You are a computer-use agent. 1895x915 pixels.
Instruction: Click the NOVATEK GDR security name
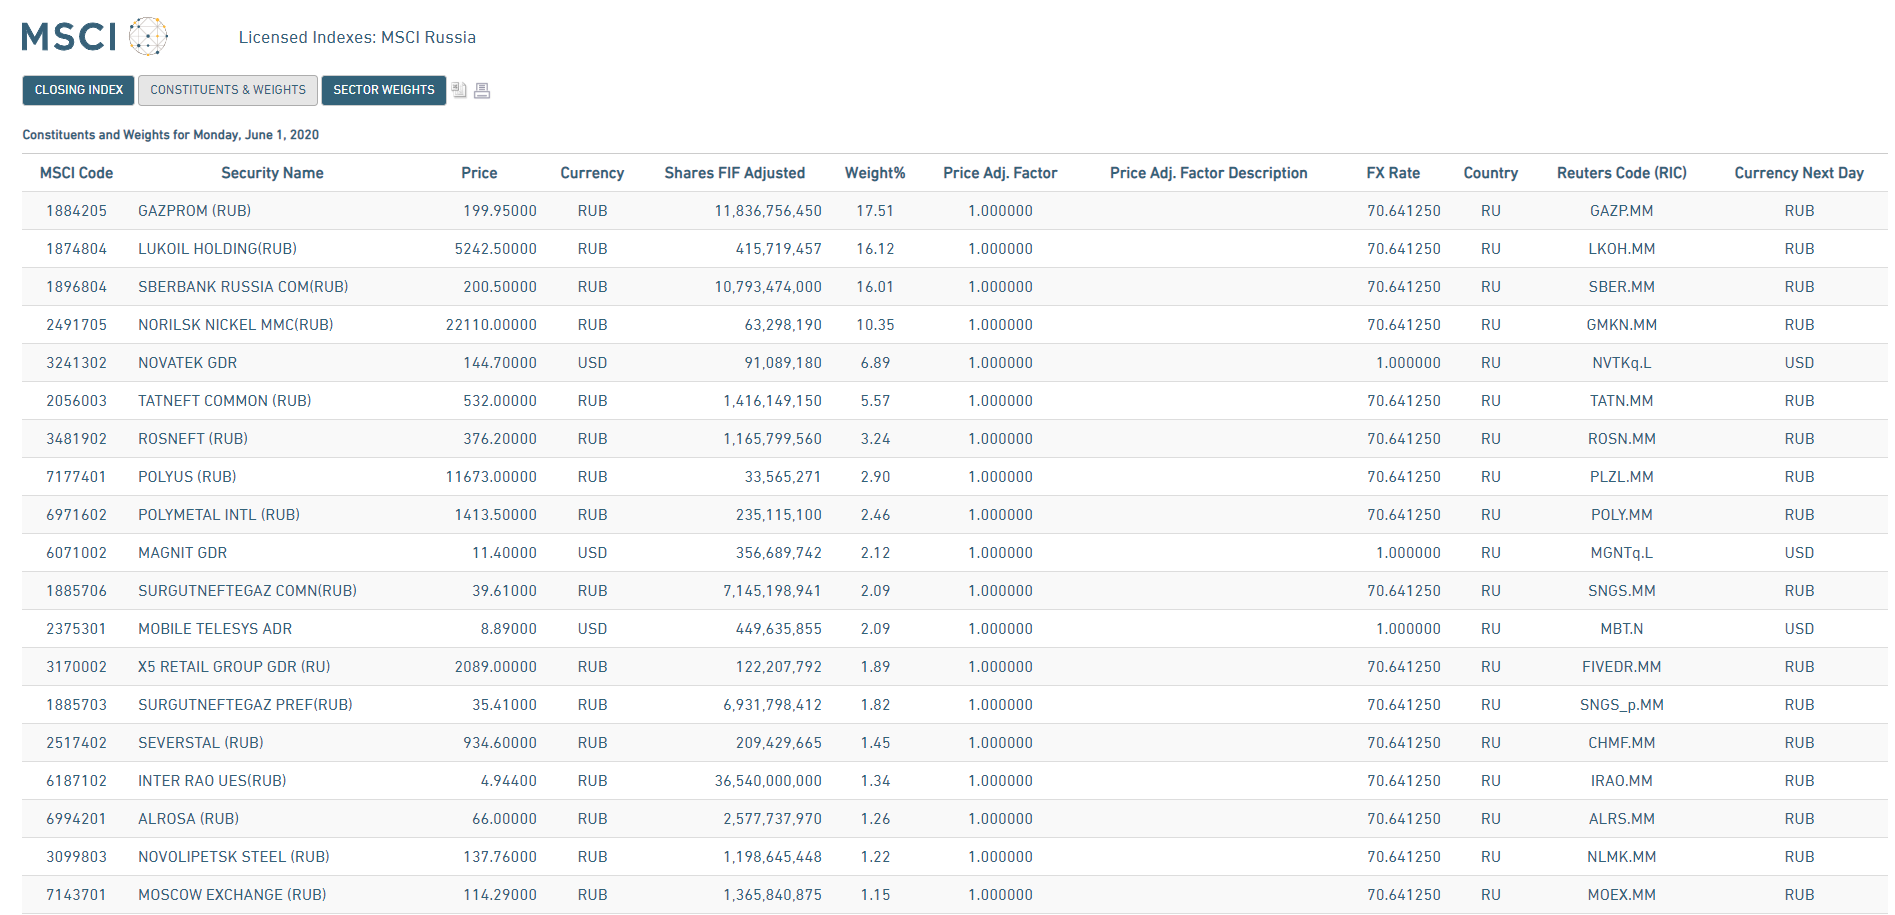[x=187, y=363]
